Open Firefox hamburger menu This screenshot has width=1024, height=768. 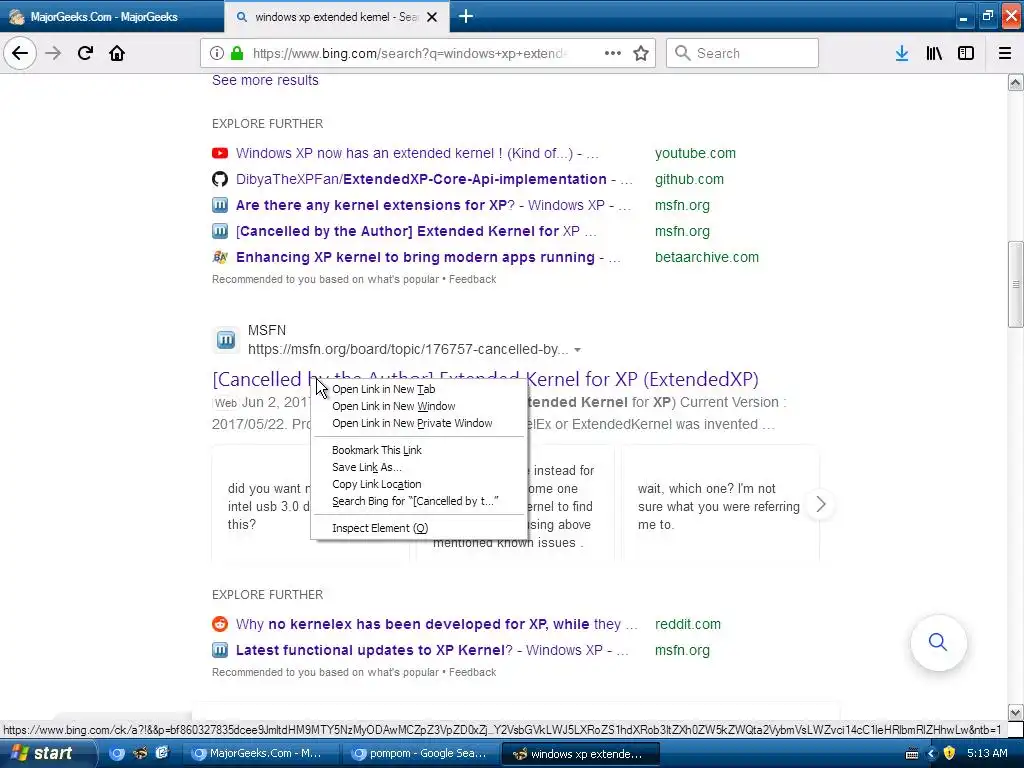click(x=1005, y=53)
